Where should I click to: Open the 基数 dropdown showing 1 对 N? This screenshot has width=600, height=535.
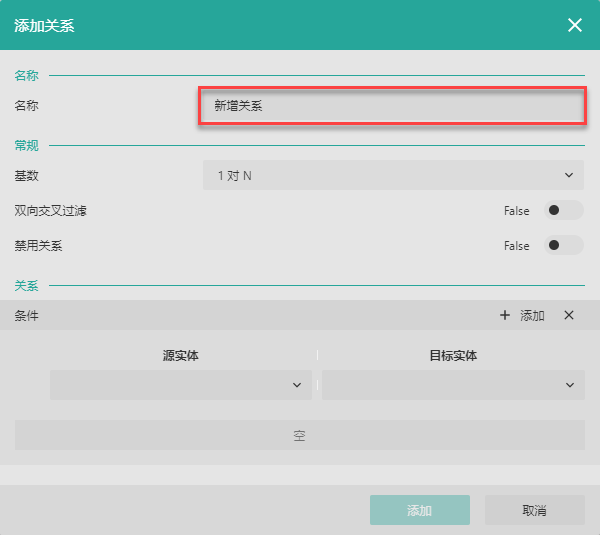click(x=392, y=175)
